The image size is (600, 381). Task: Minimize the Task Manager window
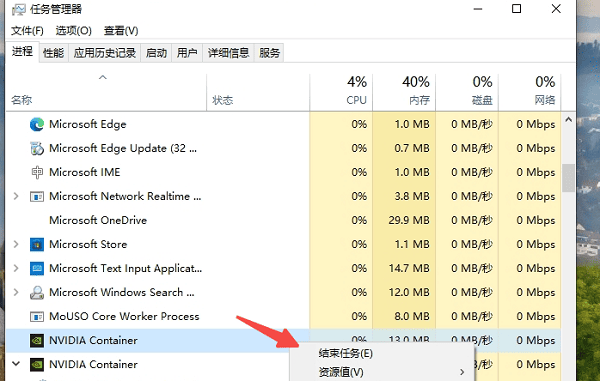(478, 9)
